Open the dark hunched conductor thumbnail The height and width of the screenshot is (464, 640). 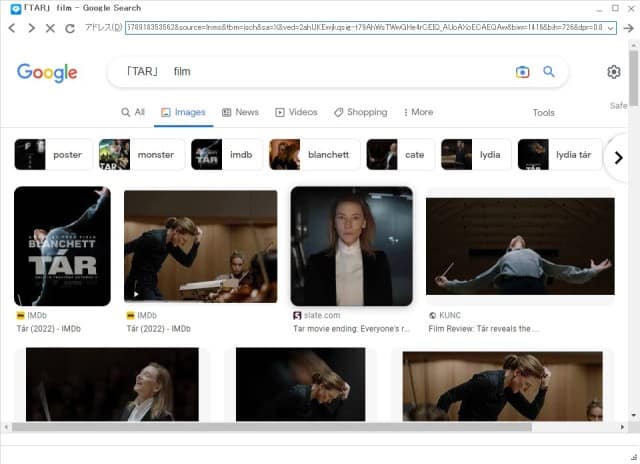(300, 384)
